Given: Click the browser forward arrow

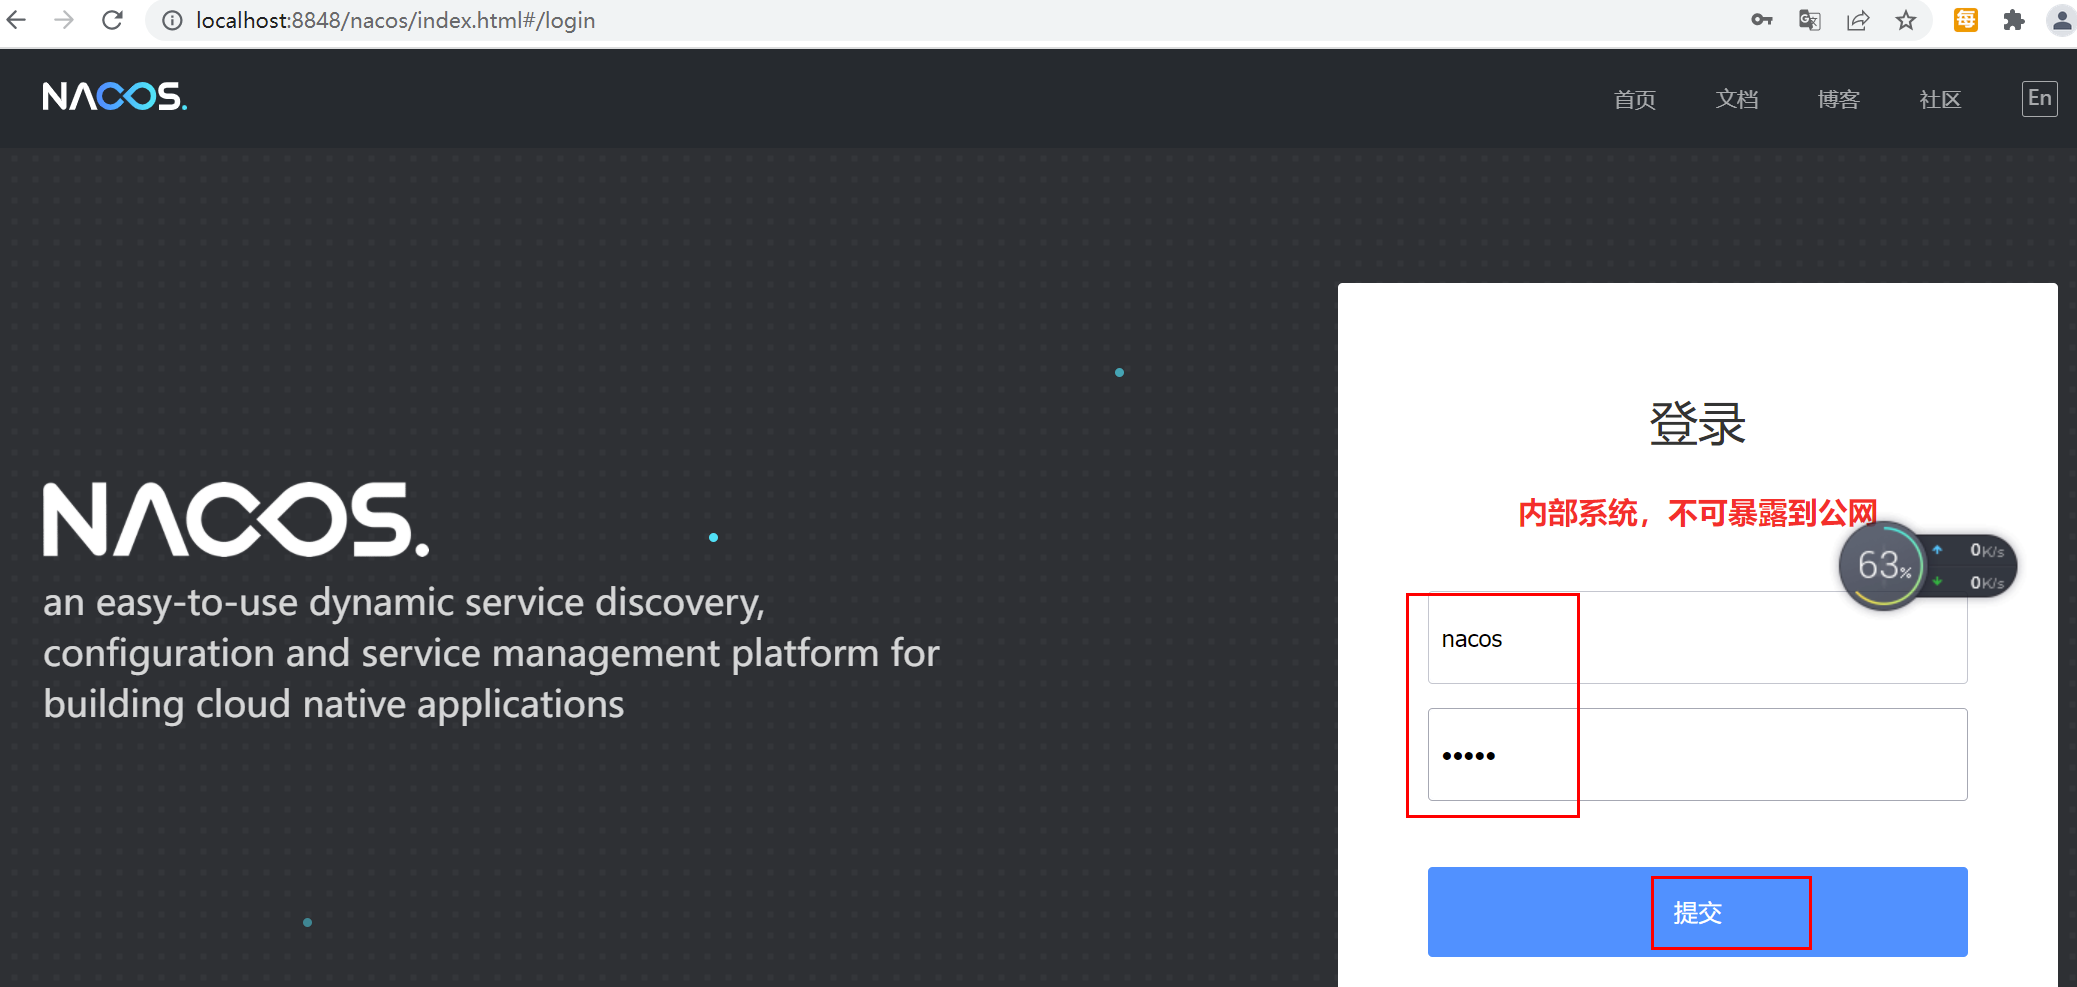Looking at the screenshot, I should click(x=64, y=20).
